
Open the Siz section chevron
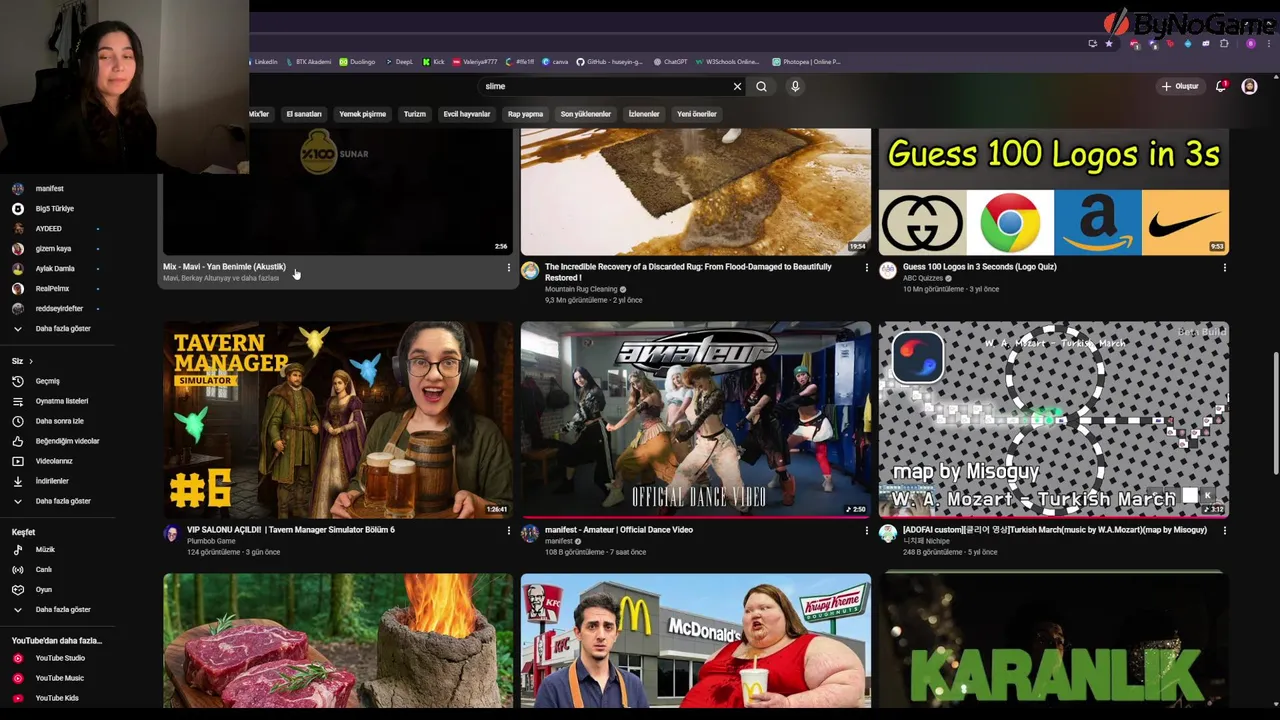click(x=31, y=361)
